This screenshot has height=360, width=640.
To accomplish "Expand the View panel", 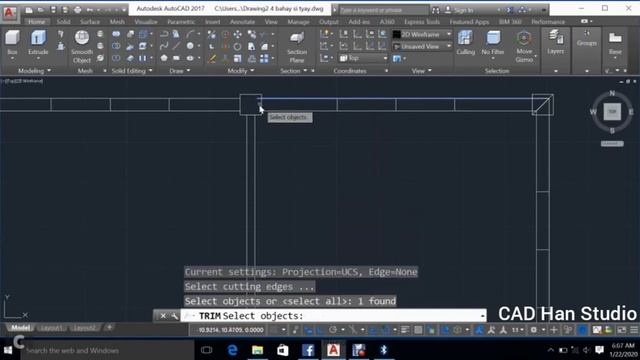I will click(422, 71).
